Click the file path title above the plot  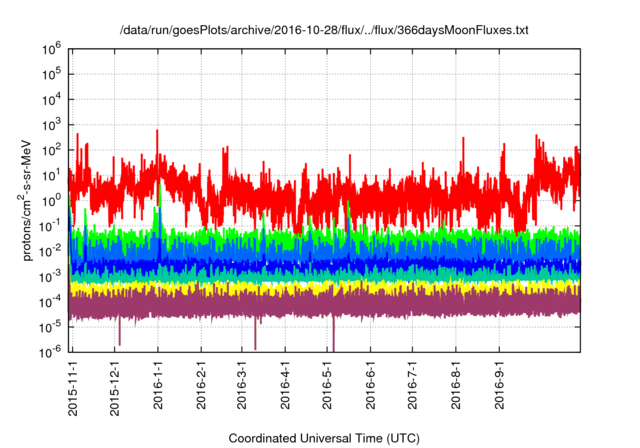click(323, 31)
